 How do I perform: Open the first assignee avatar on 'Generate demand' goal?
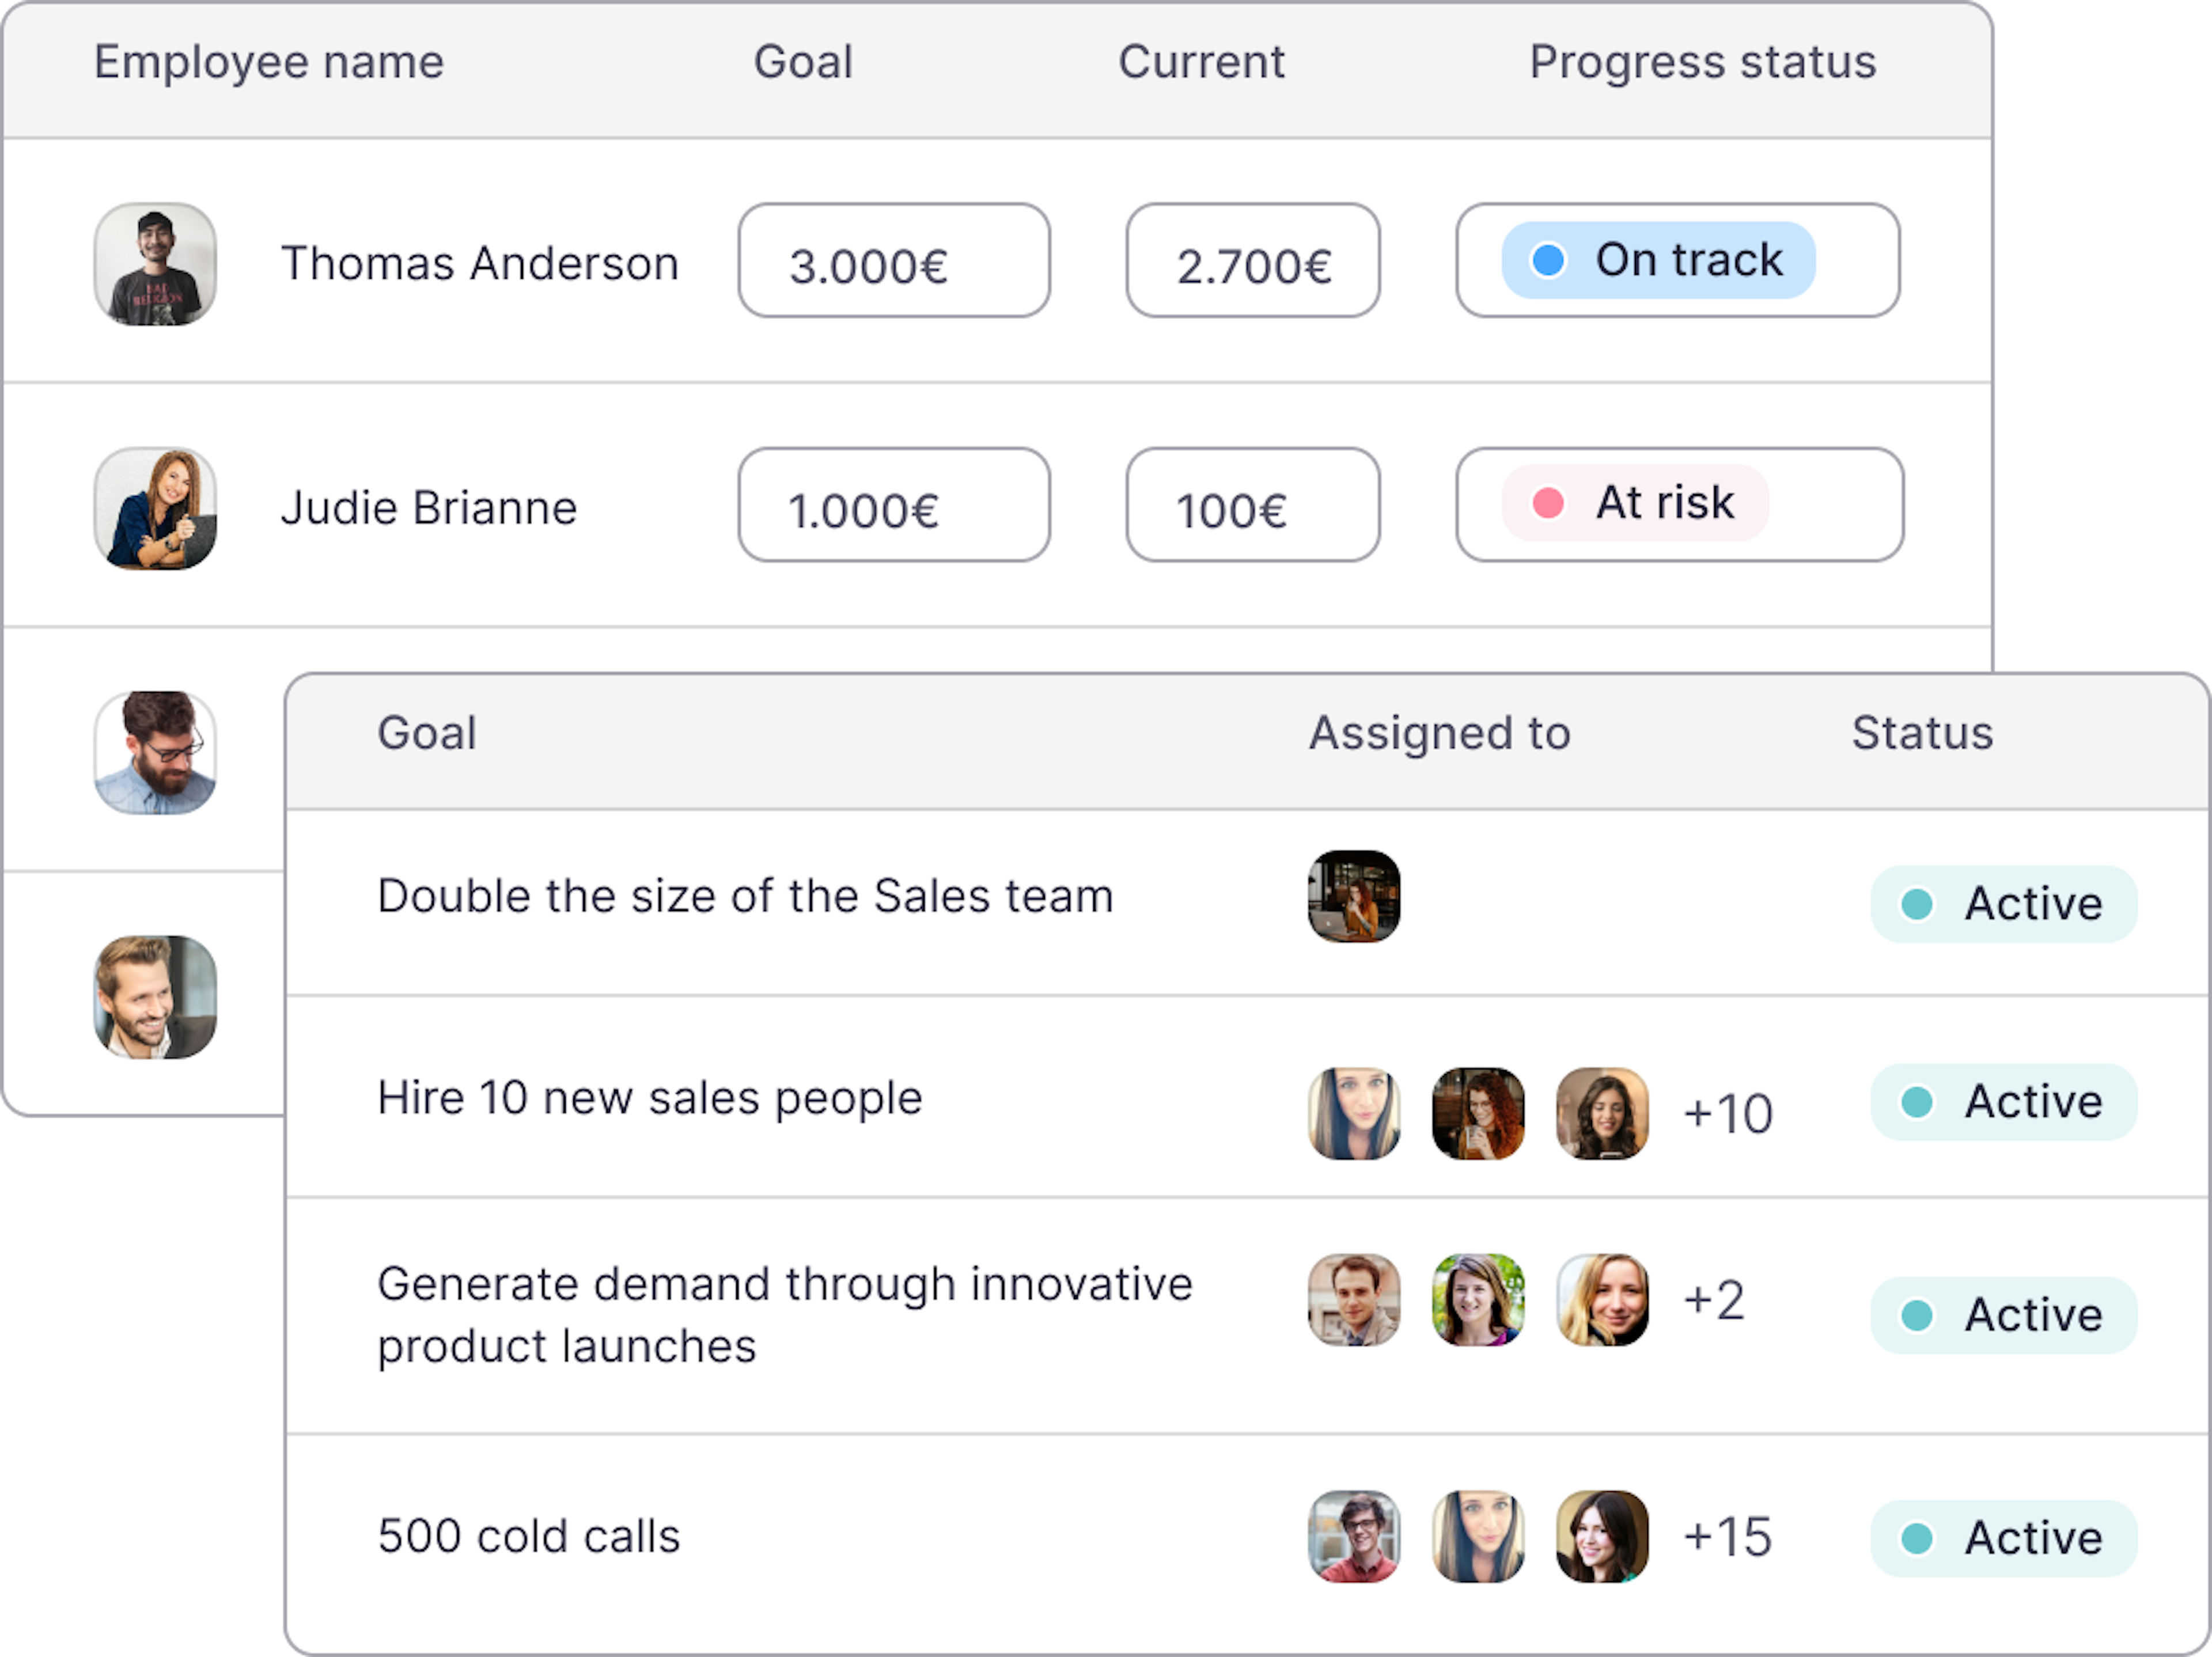coord(1353,1300)
